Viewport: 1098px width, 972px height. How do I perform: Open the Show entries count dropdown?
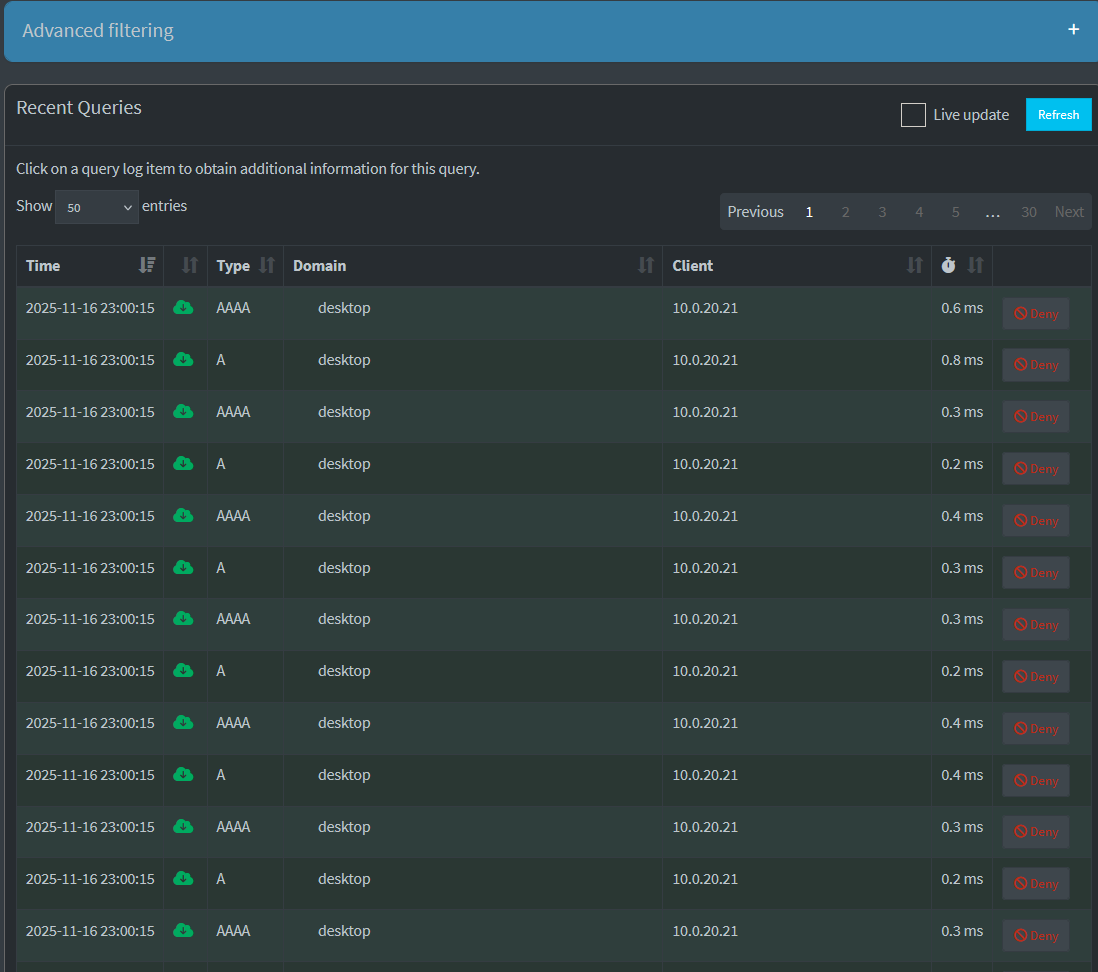(x=97, y=207)
